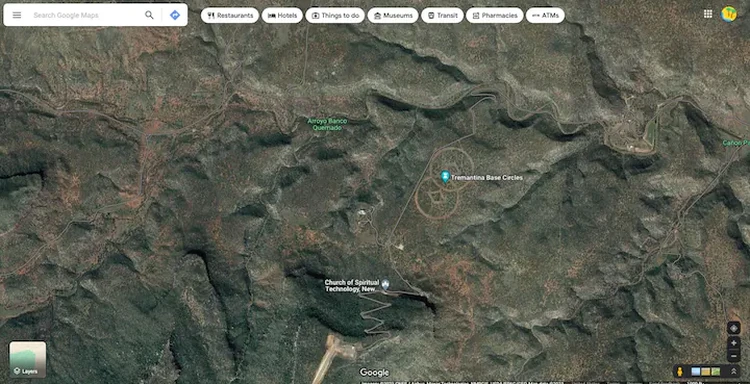Zoom out with the minus button

pyautogui.click(x=733, y=356)
